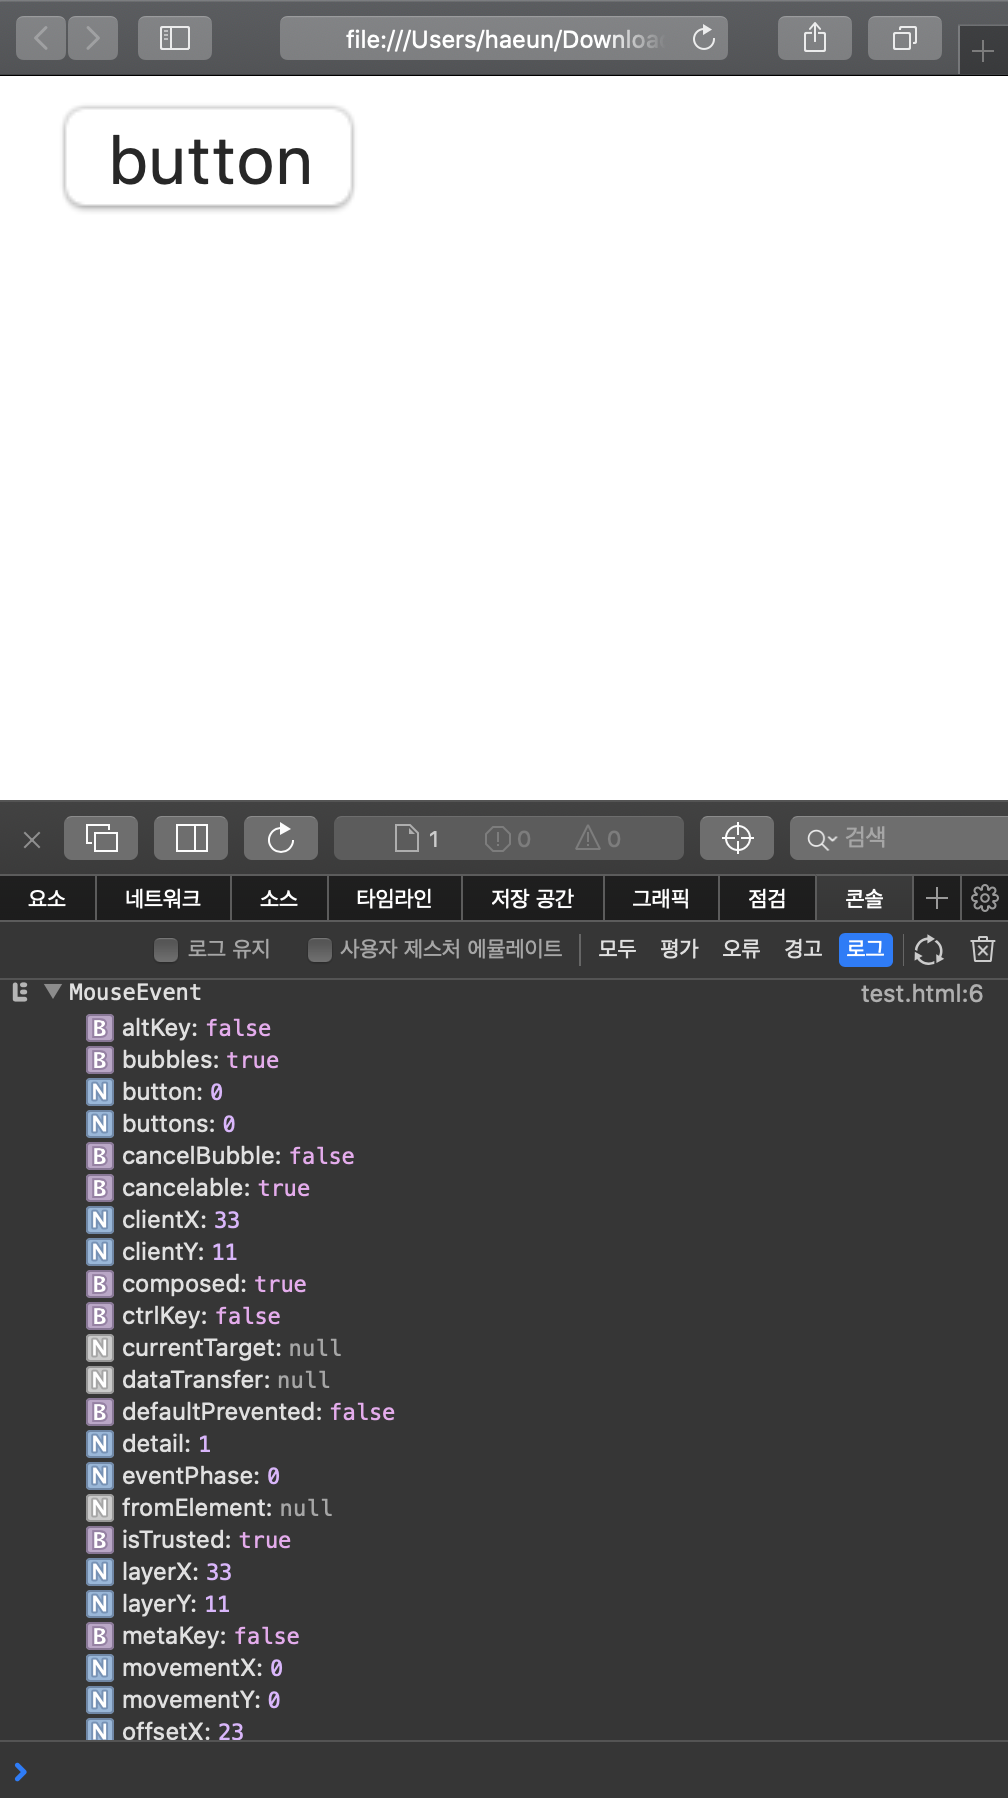This screenshot has width=1008, height=1798.
Task: Click the boolean type icon for altKey
Action: [x=99, y=1028]
